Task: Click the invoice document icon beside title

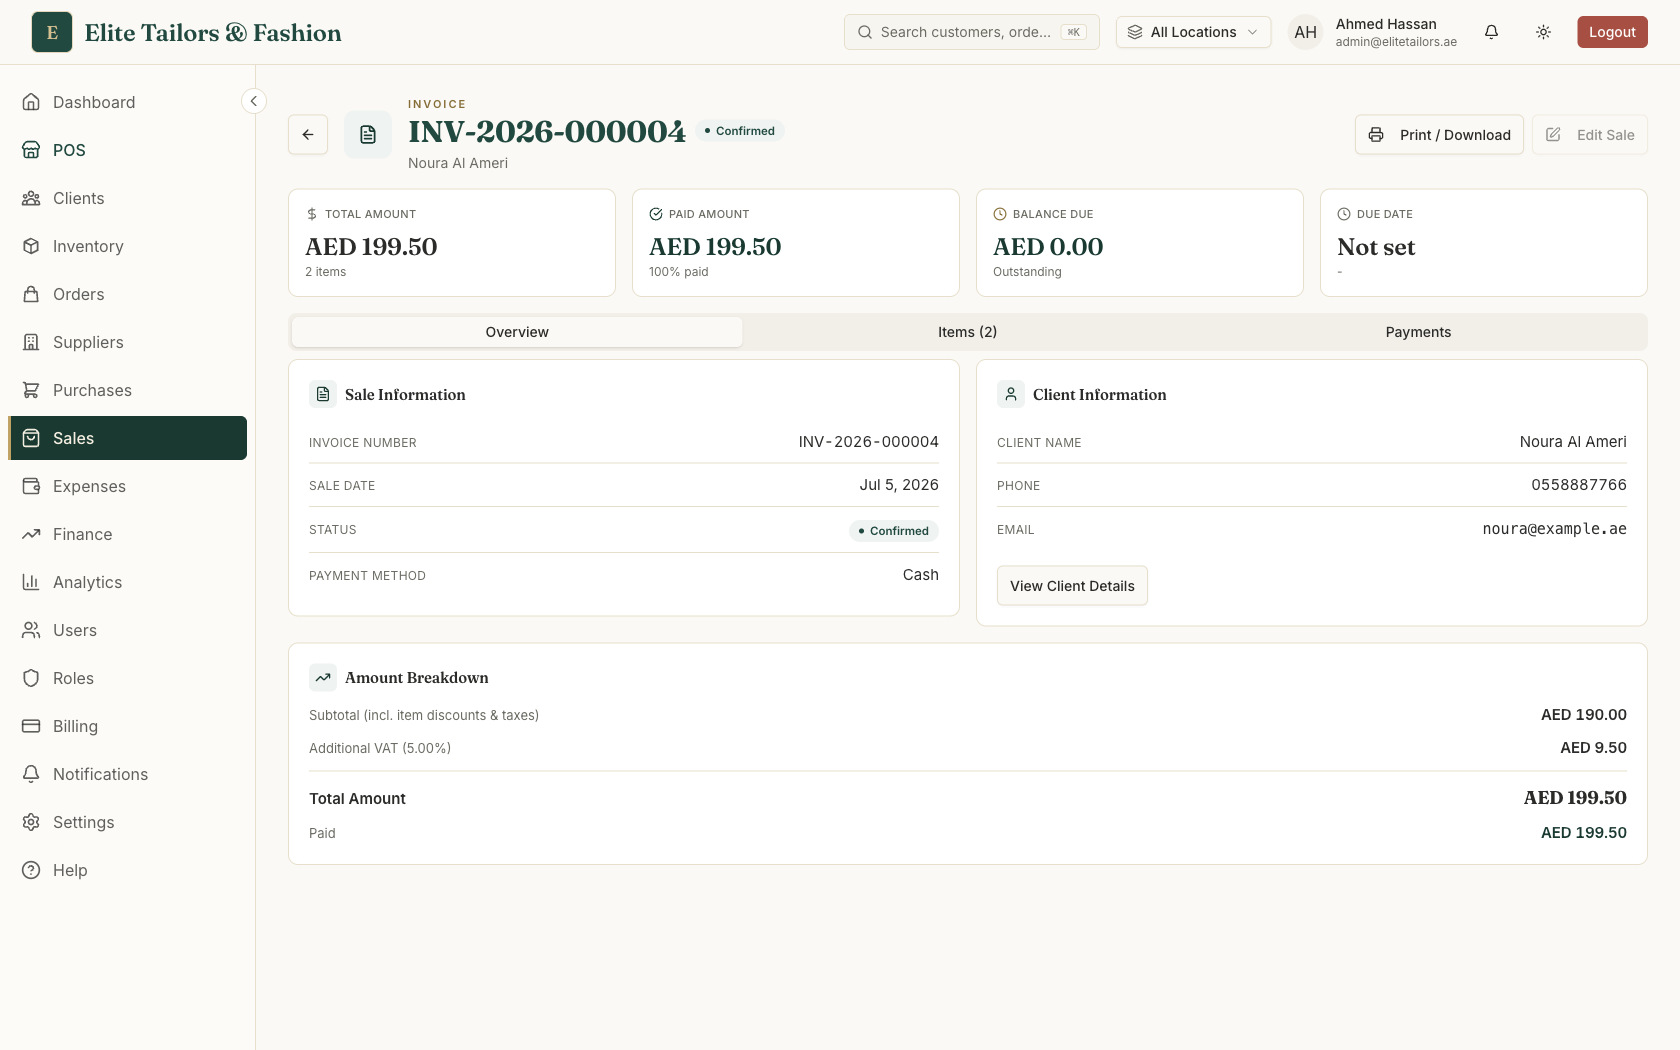Action: (368, 135)
